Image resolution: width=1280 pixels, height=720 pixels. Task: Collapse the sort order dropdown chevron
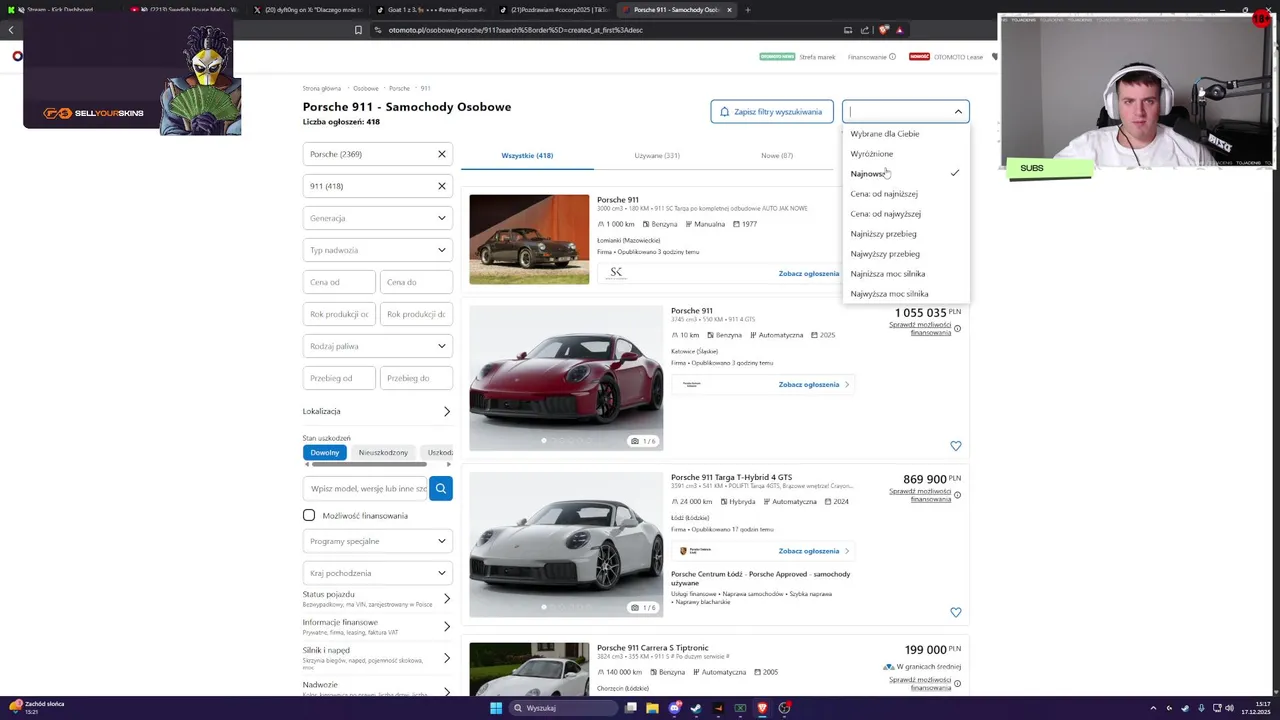958,112
